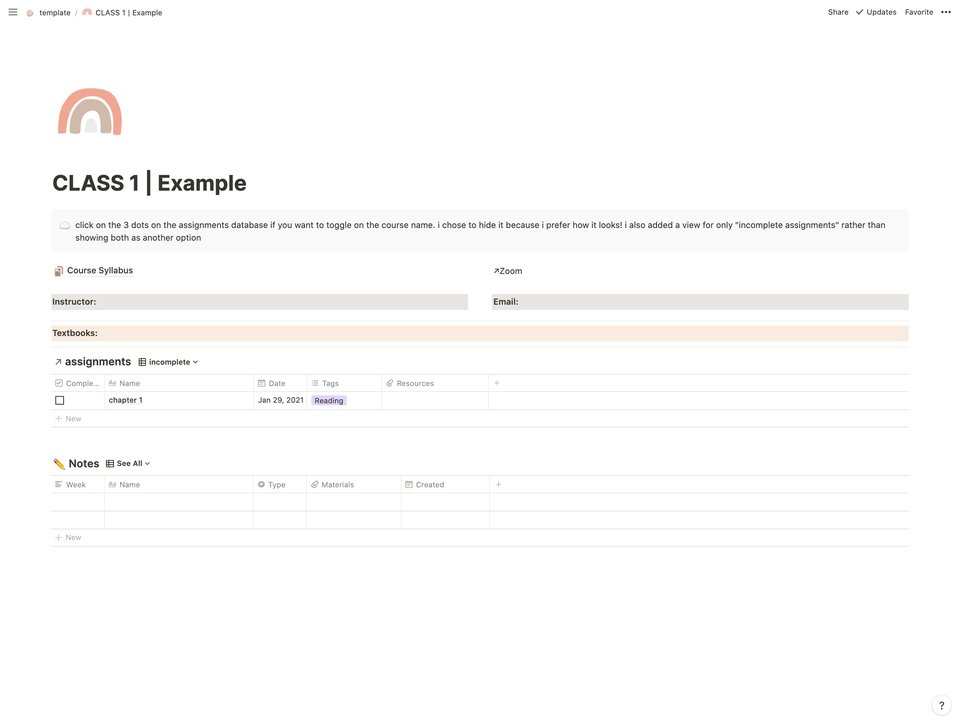960x723 pixels.
Task: Open the Share menu
Action: click(x=838, y=12)
